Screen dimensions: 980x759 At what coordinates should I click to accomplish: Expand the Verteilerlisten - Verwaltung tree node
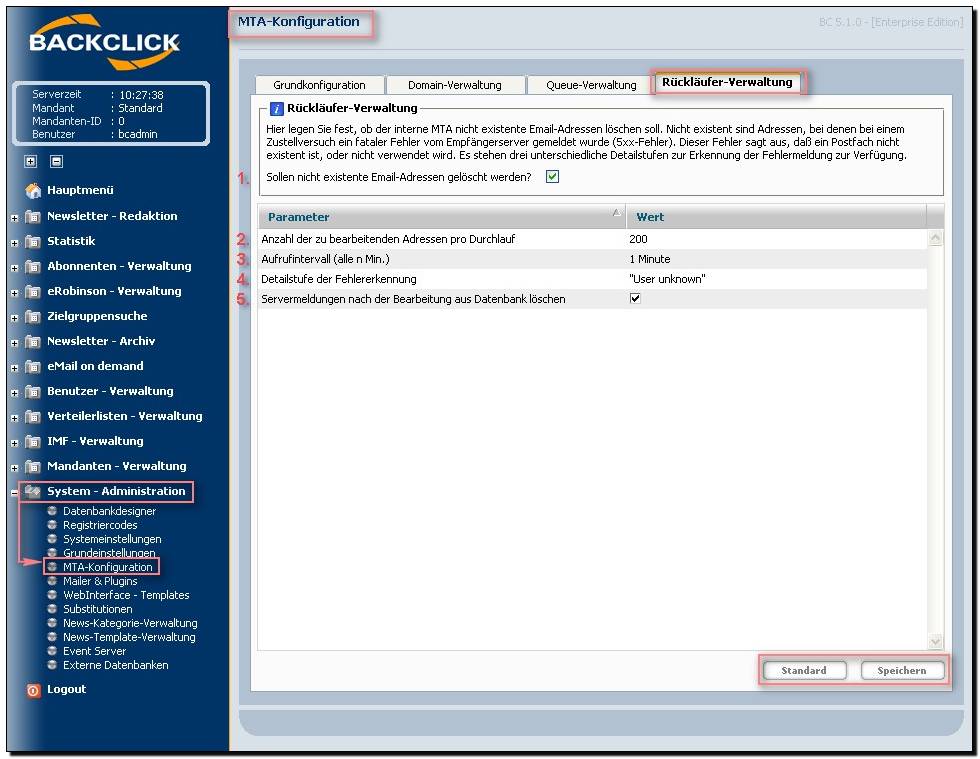14,418
